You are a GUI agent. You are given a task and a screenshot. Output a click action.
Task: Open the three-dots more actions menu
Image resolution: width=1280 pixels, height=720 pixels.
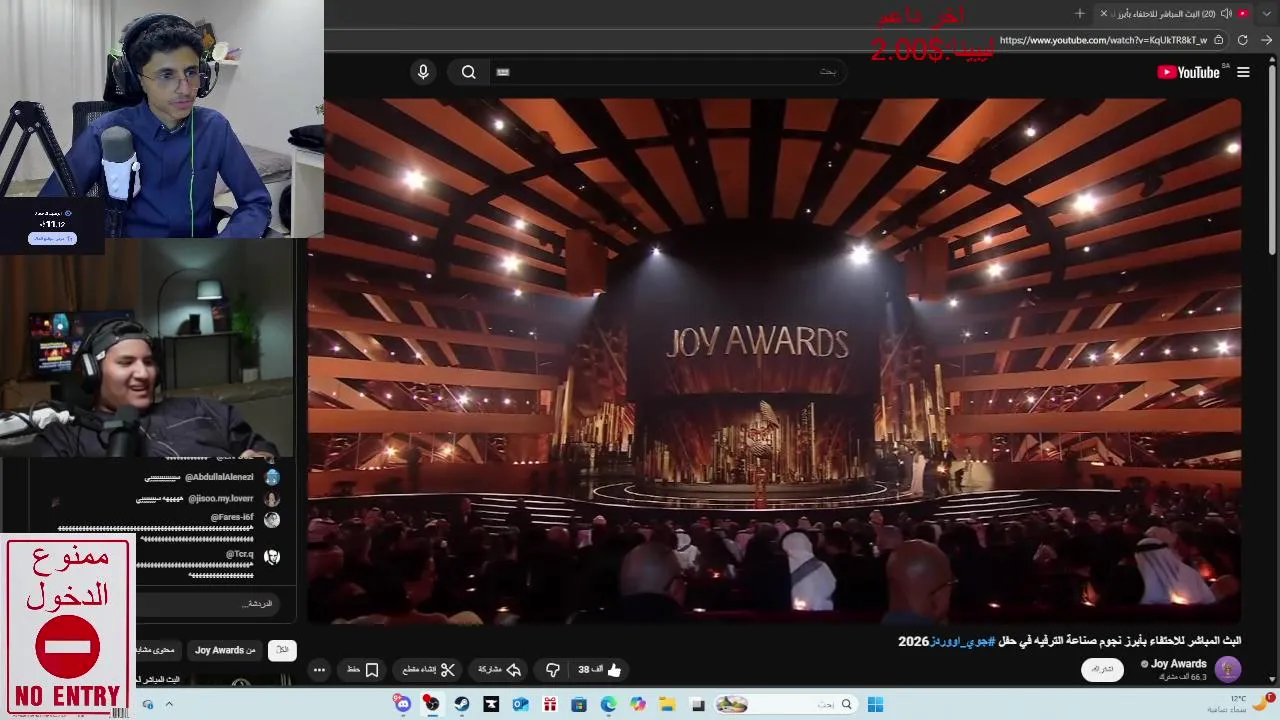pyautogui.click(x=319, y=670)
